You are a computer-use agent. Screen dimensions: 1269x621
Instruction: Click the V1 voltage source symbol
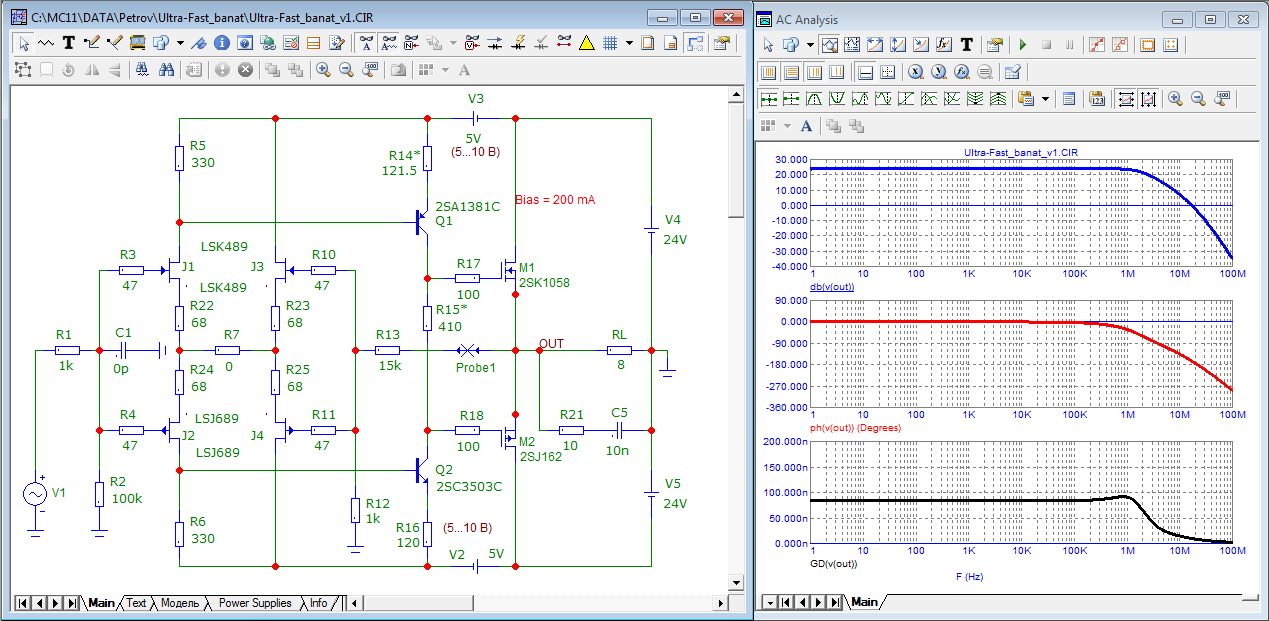[x=35, y=494]
